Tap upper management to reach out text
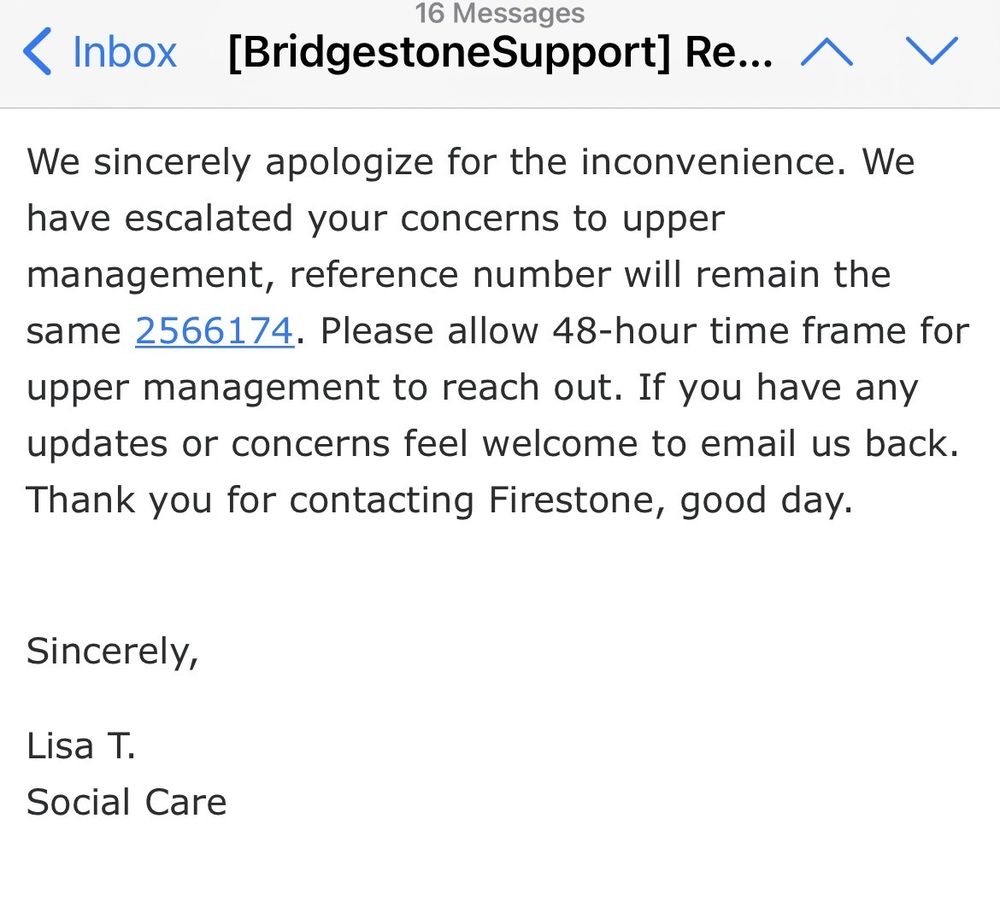Image resolution: width=1000 pixels, height=912 pixels. pos(320,388)
